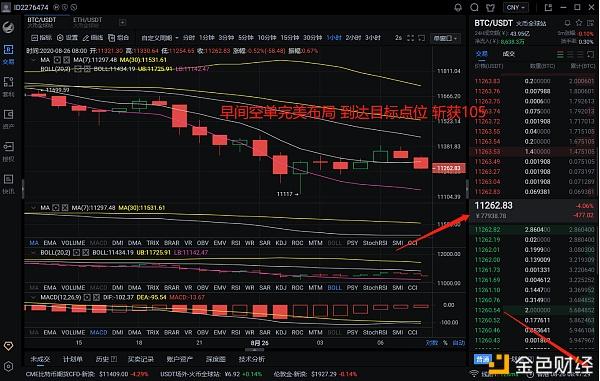Open the Huobi logo home icon
Screen dimensions: 600x381
[x=8, y=27]
